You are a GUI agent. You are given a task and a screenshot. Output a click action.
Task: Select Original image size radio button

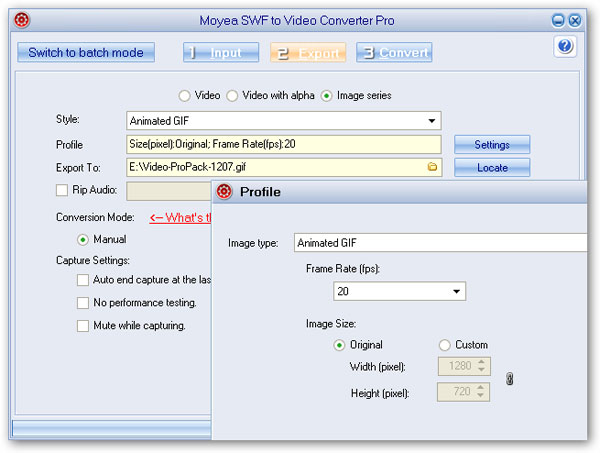pos(339,345)
